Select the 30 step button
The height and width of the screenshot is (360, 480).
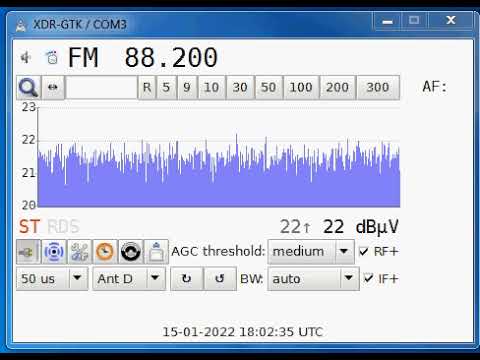click(x=240, y=87)
